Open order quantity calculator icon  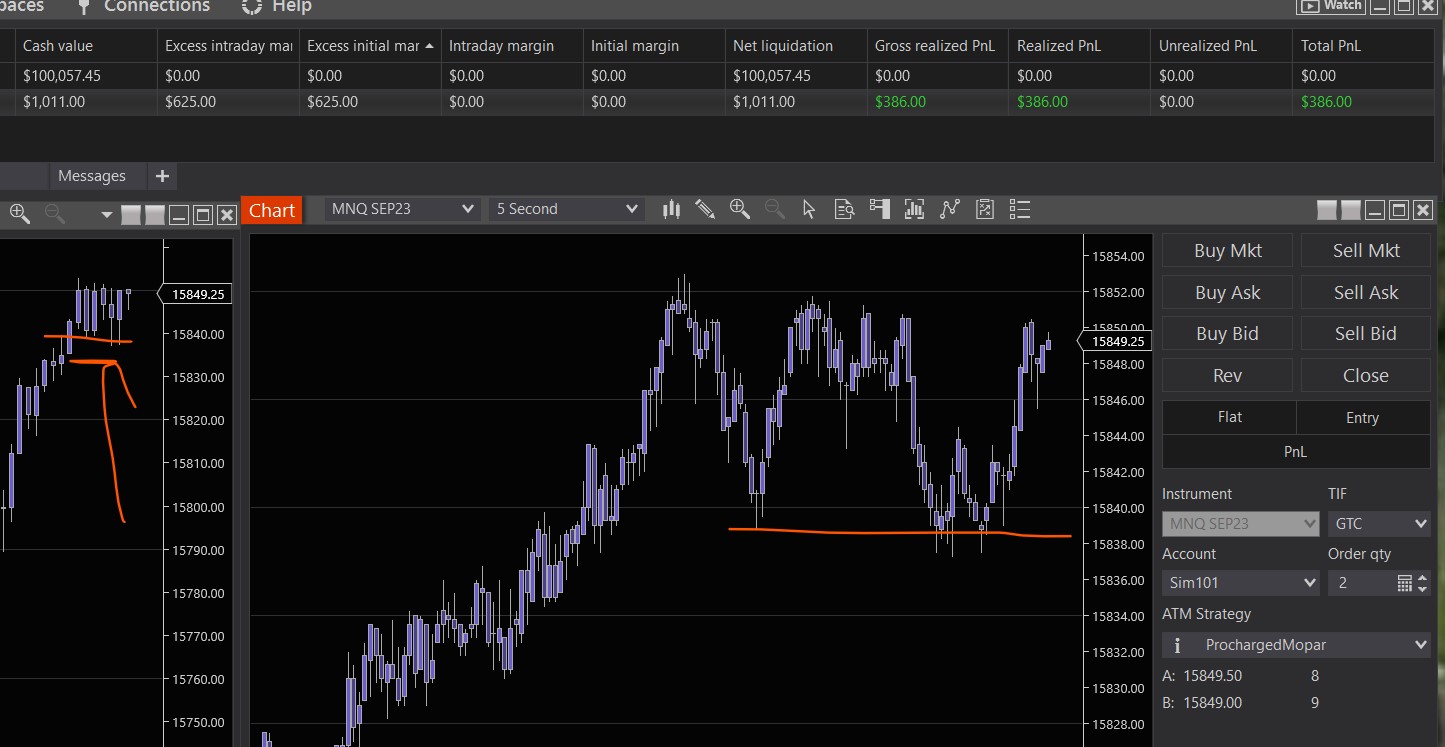pos(1404,583)
